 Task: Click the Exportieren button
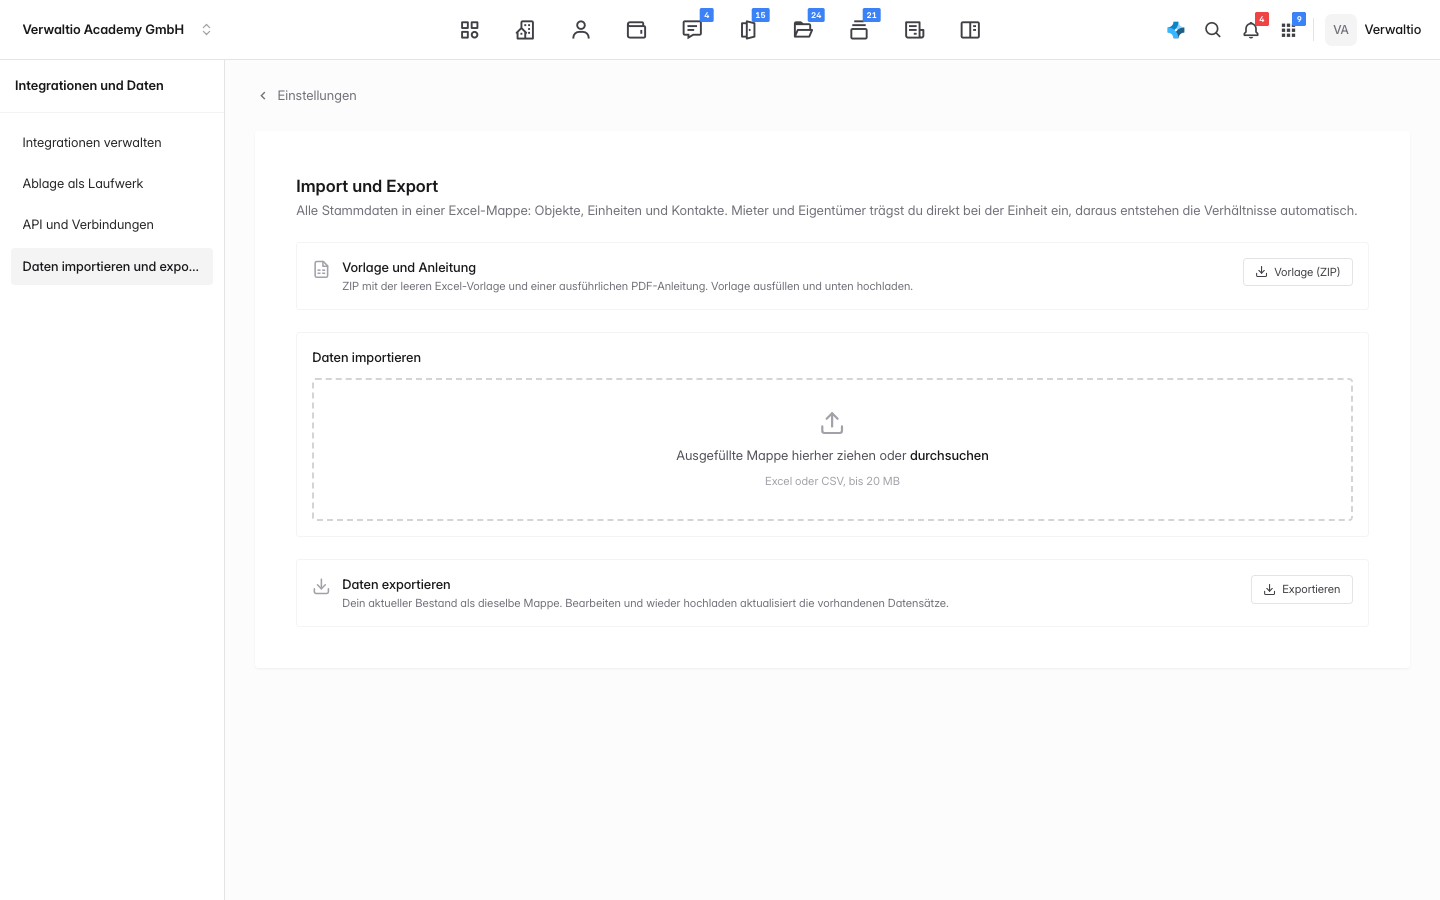1302,589
